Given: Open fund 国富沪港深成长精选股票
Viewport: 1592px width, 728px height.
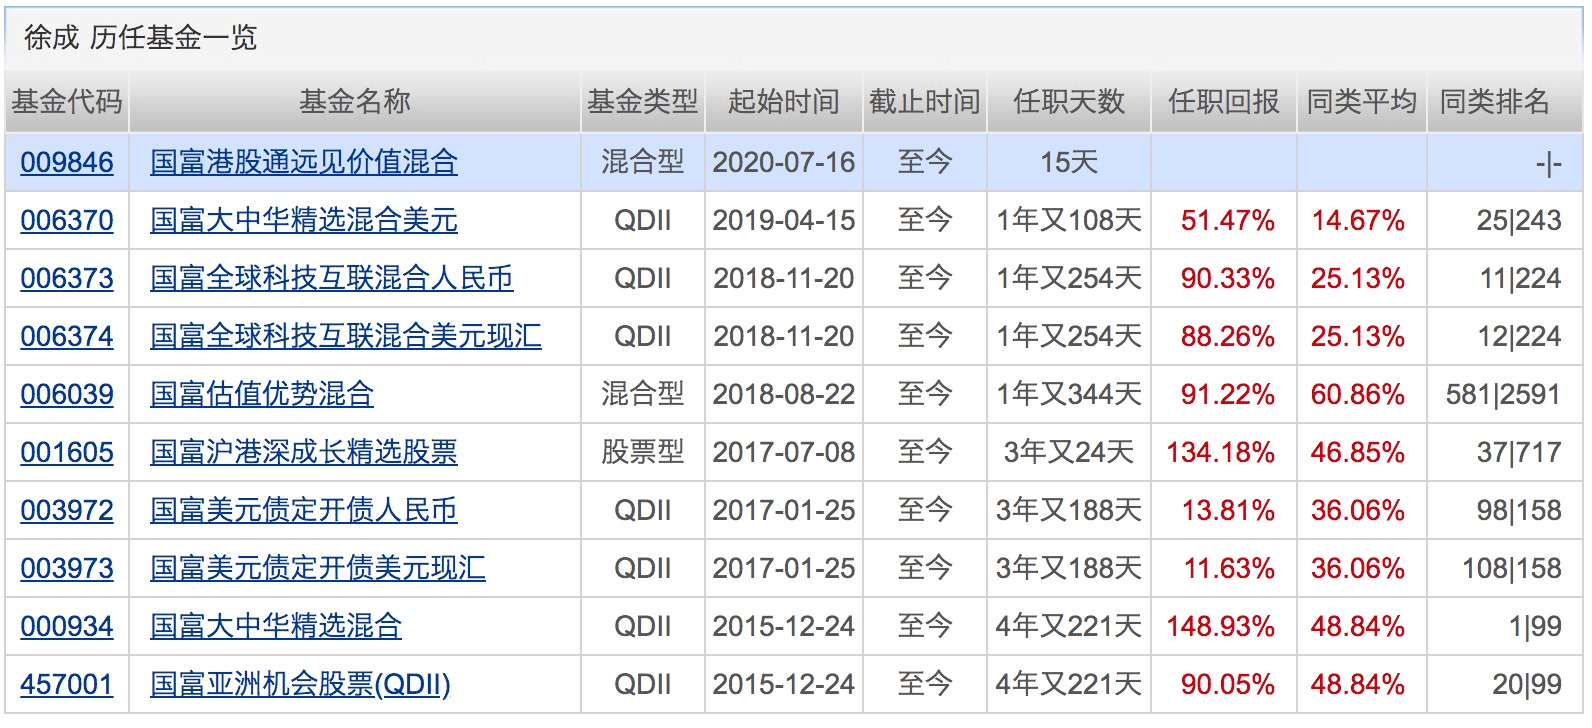Looking at the screenshot, I should coord(304,452).
